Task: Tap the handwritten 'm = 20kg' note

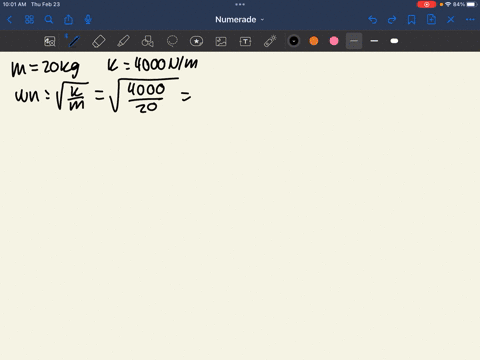Action: coord(46,68)
